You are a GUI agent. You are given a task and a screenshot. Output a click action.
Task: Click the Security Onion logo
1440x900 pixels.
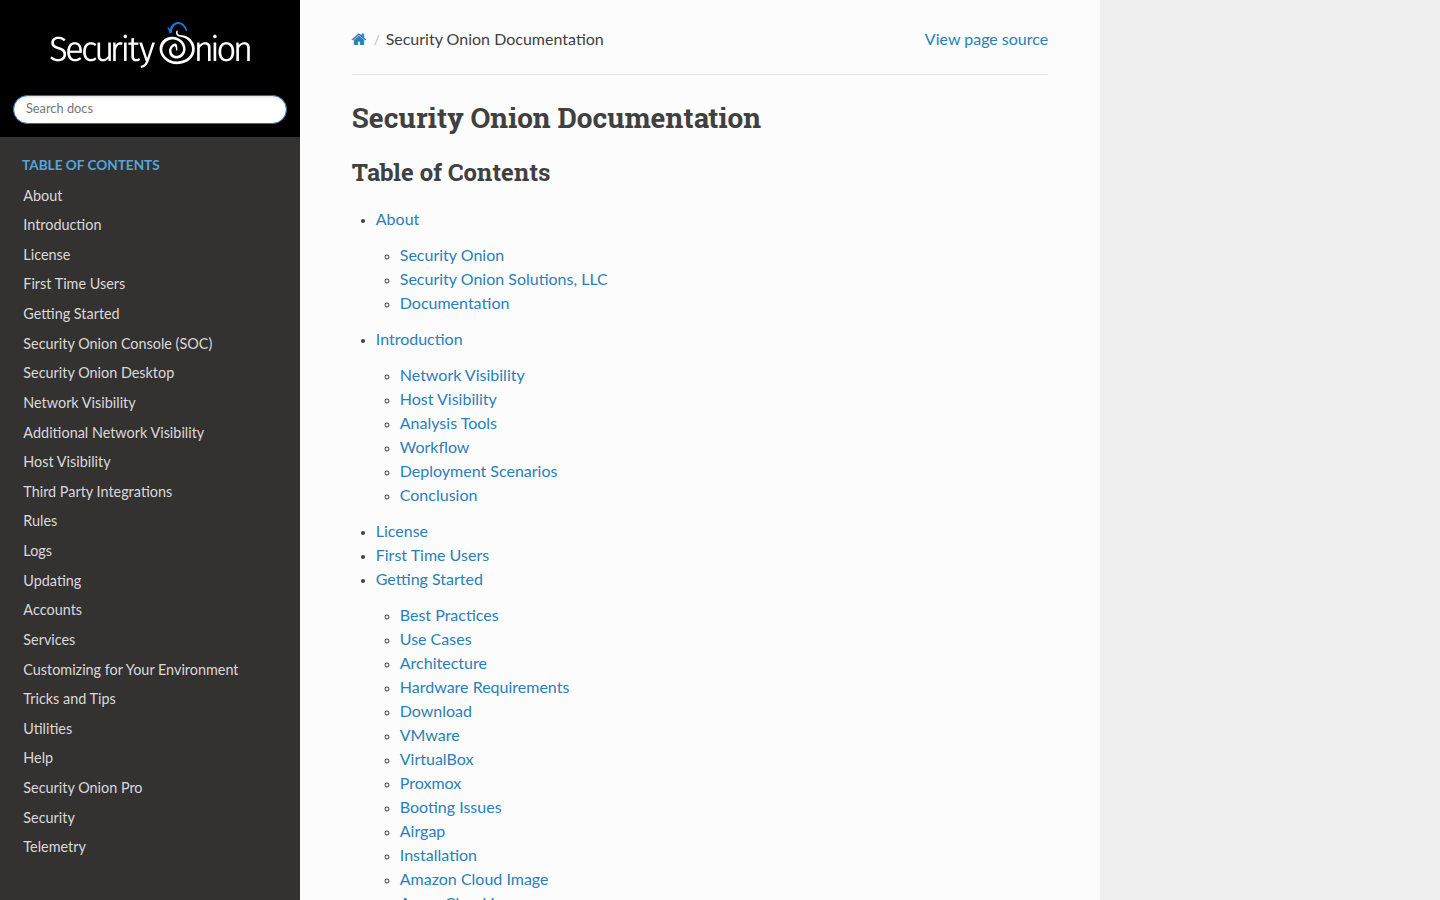click(150, 46)
